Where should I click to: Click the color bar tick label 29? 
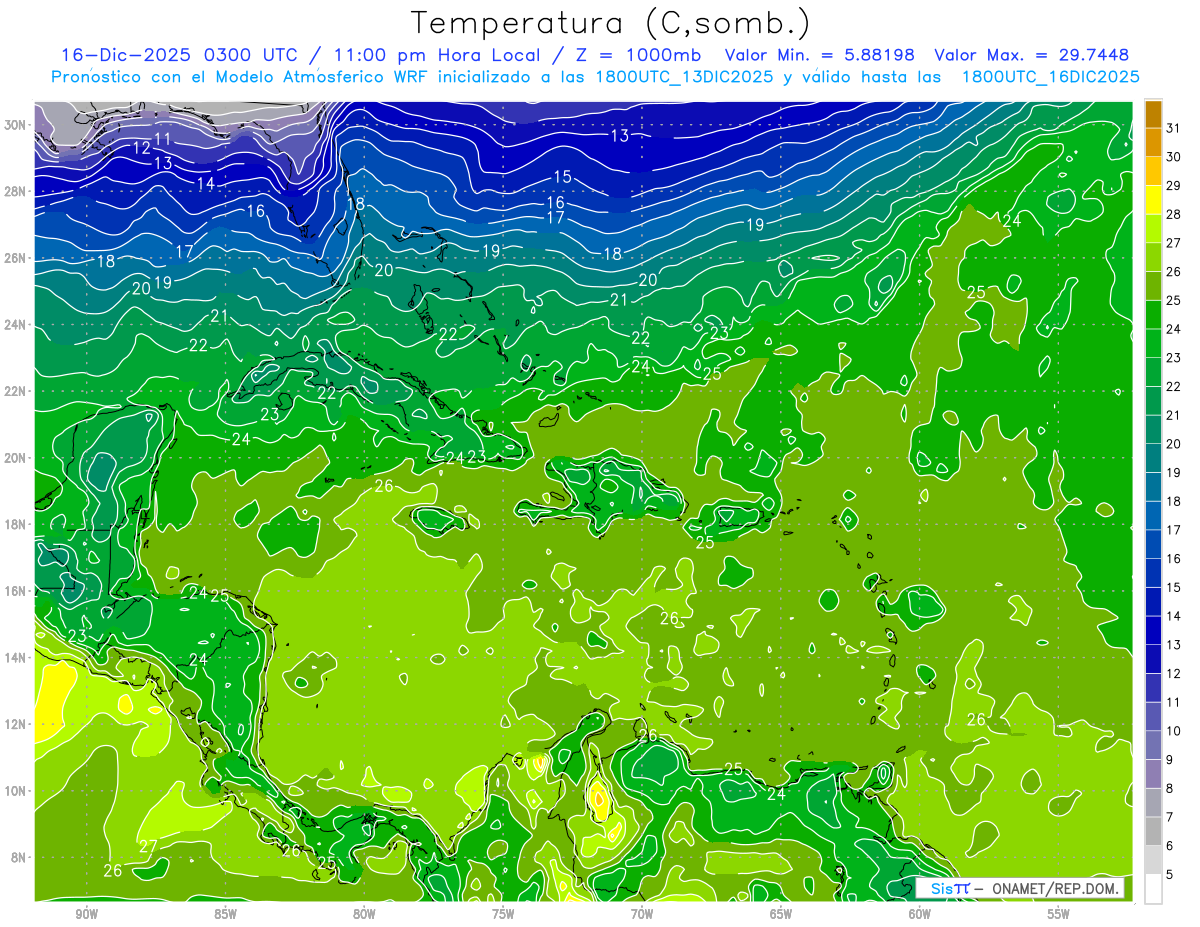[1174, 186]
